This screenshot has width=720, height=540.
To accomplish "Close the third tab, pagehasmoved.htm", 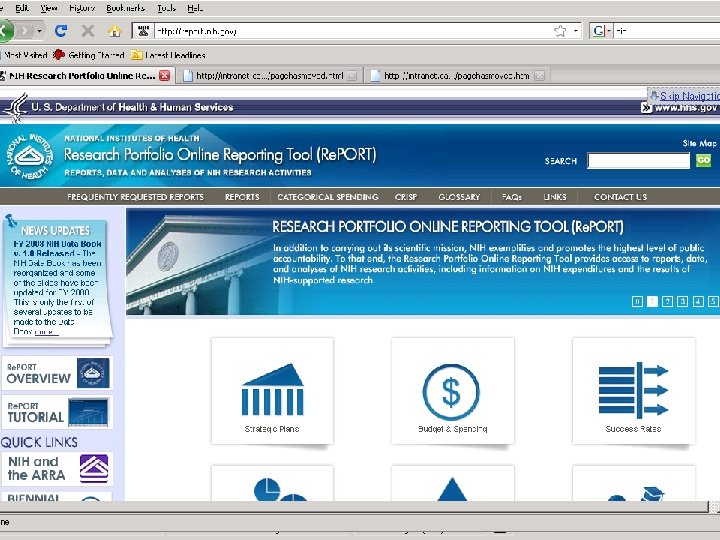I will tap(540, 76).
